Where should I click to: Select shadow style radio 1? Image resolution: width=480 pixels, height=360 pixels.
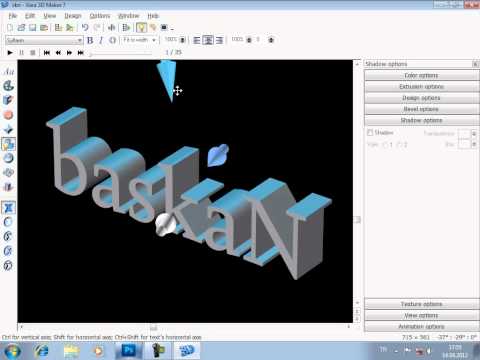pyautogui.click(x=386, y=145)
